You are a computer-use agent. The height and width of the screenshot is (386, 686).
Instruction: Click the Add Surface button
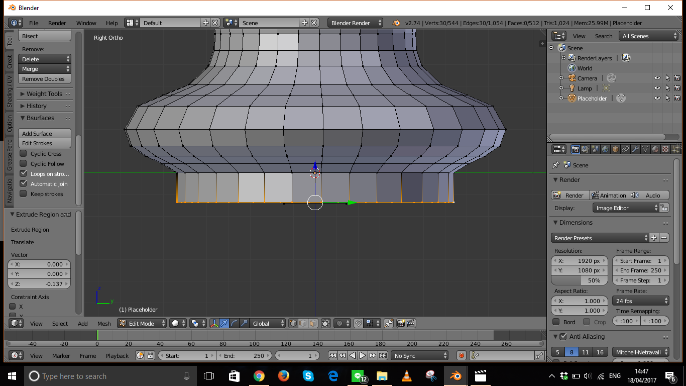(45, 133)
